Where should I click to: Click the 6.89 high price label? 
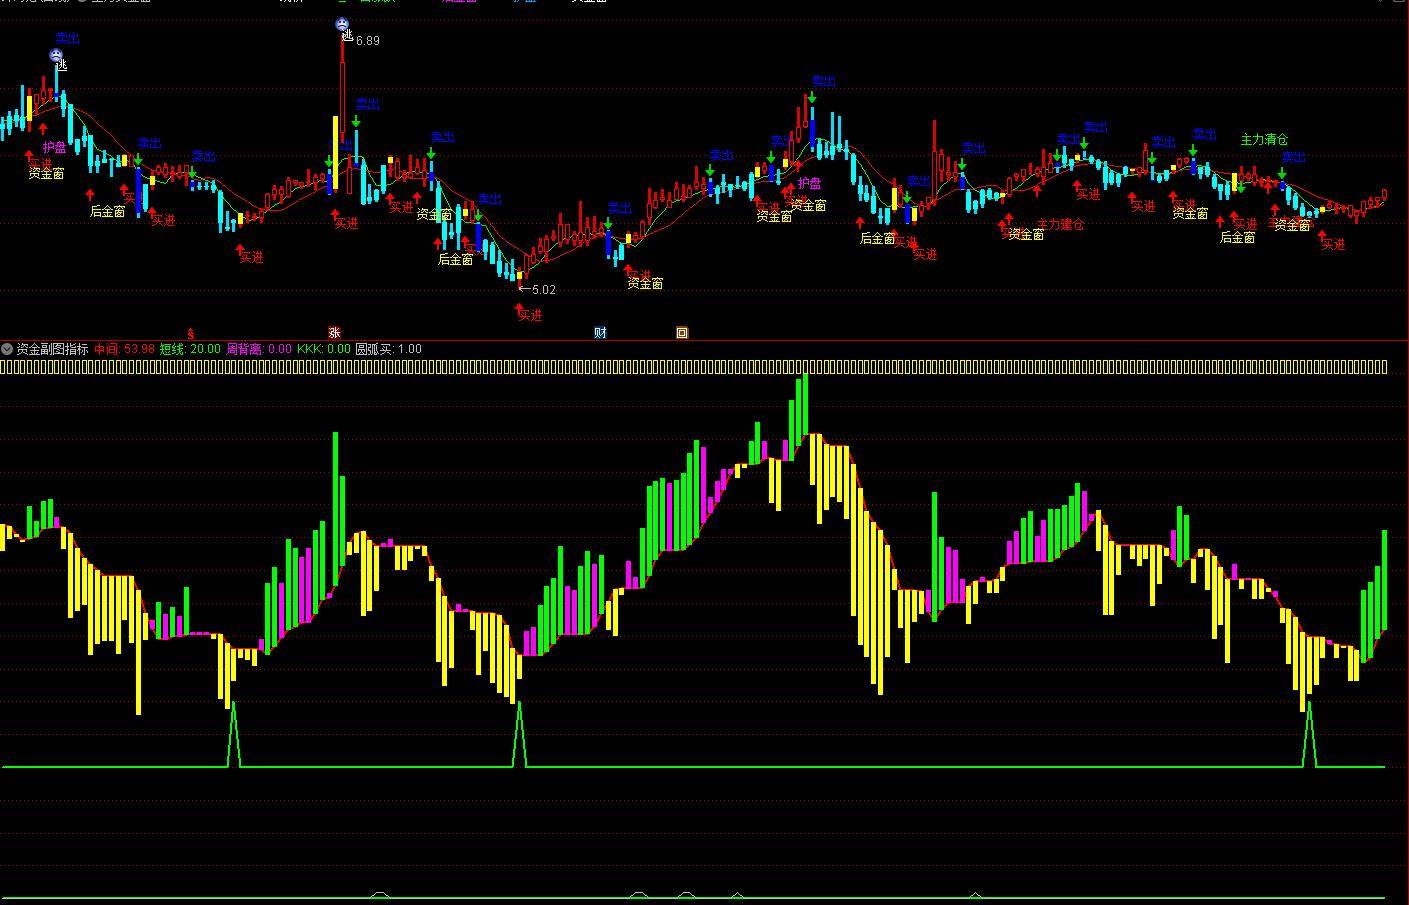point(368,41)
